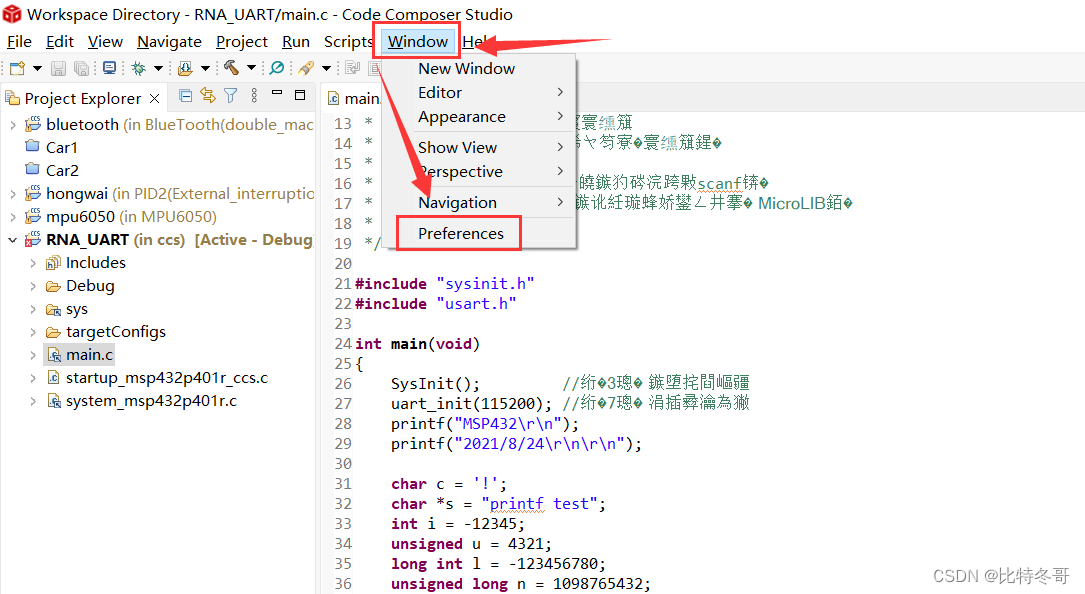Select the bluetooth project icon

pos(33,124)
